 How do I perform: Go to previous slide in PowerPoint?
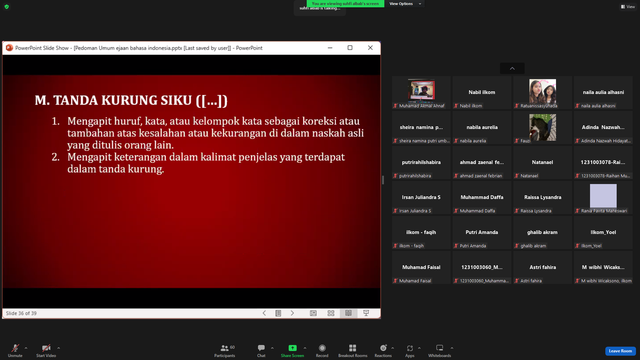coord(264,313)
